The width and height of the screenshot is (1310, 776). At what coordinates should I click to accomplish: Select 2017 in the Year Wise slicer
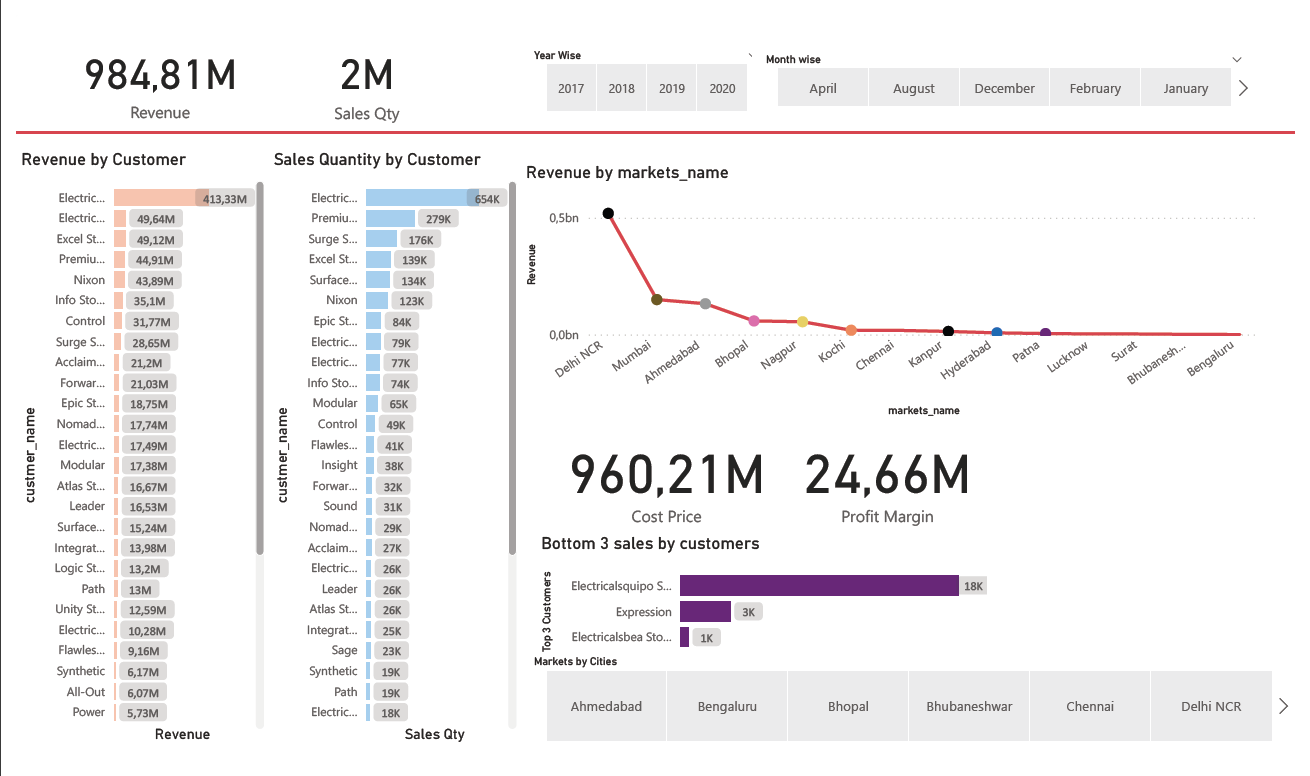pyautogui.click(x=571, y=87)
